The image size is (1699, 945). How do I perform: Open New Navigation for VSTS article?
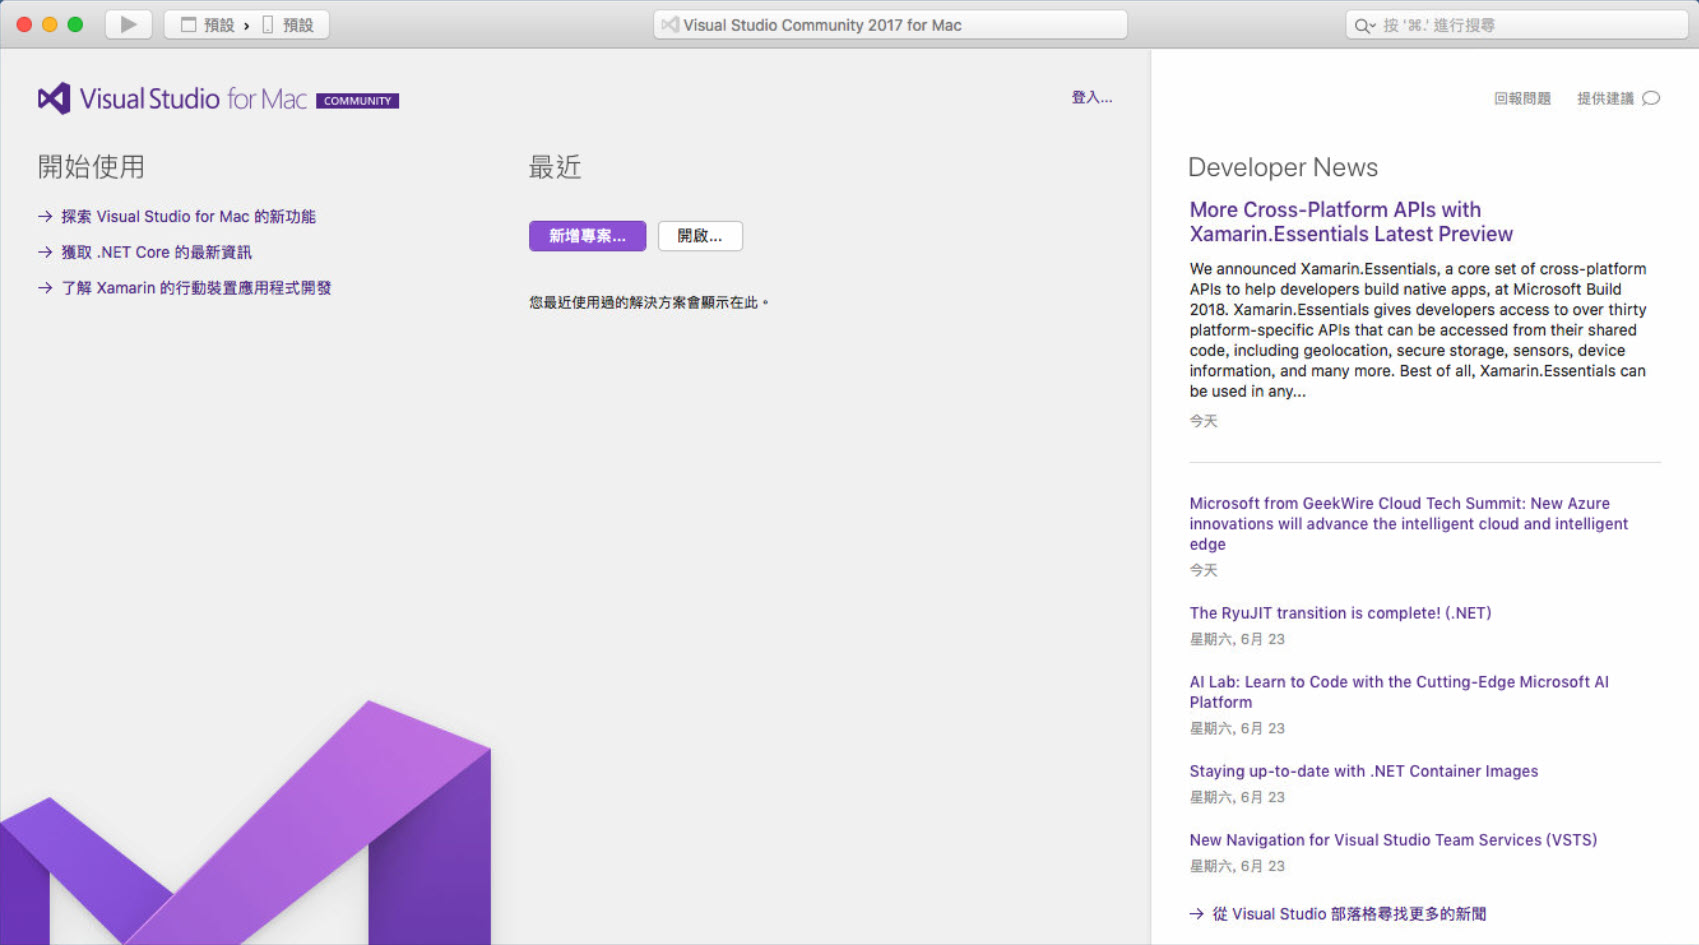click(x=1393, y=840)
